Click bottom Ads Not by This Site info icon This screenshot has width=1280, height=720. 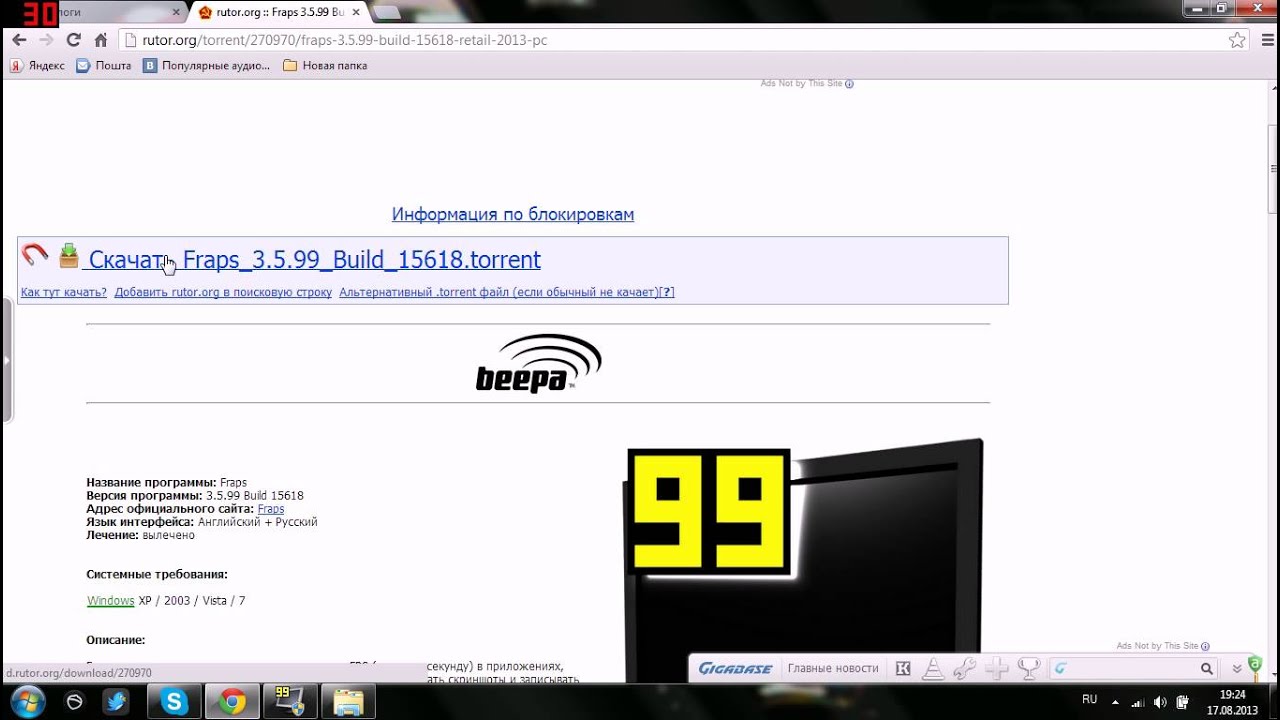click(1205, 647)
